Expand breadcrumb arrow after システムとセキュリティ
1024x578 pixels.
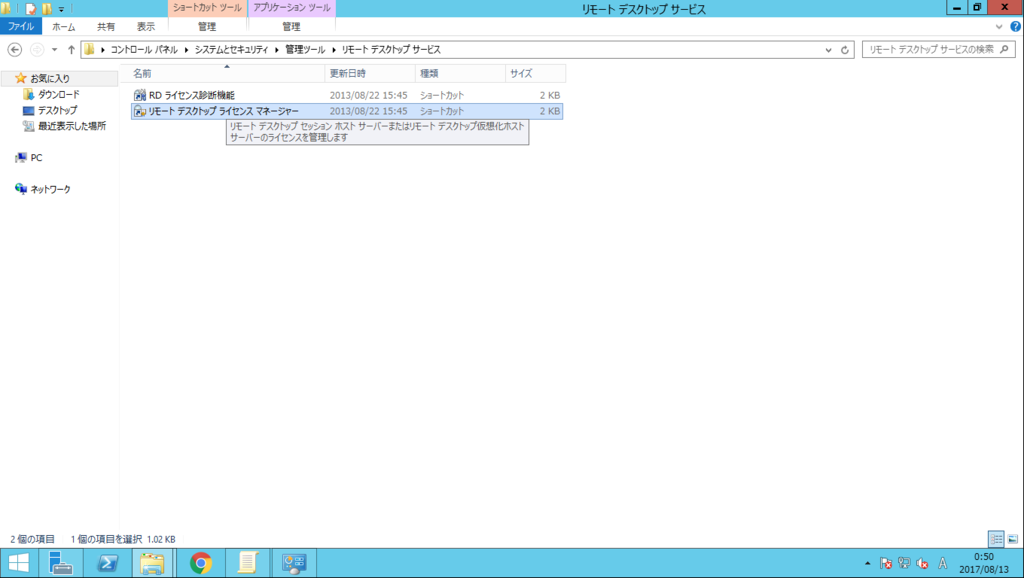point(277,50)
